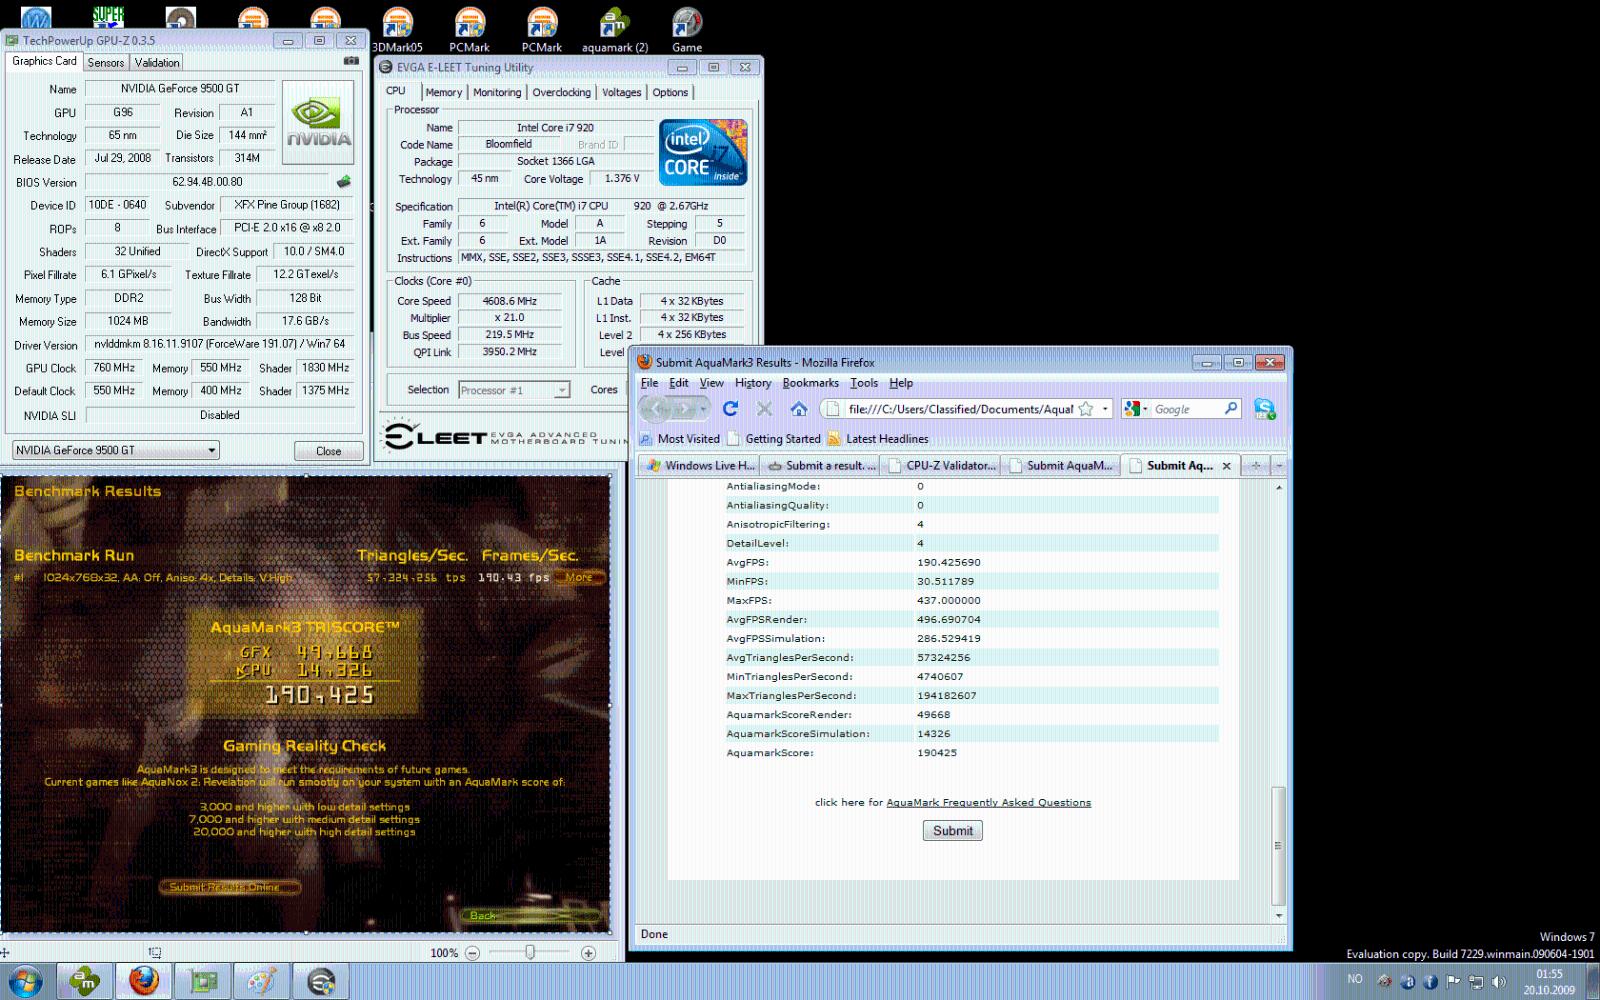1600x1000 pixels.
Task: Switch to the CPU-Z Validator tab
Action: pos(942,465)
